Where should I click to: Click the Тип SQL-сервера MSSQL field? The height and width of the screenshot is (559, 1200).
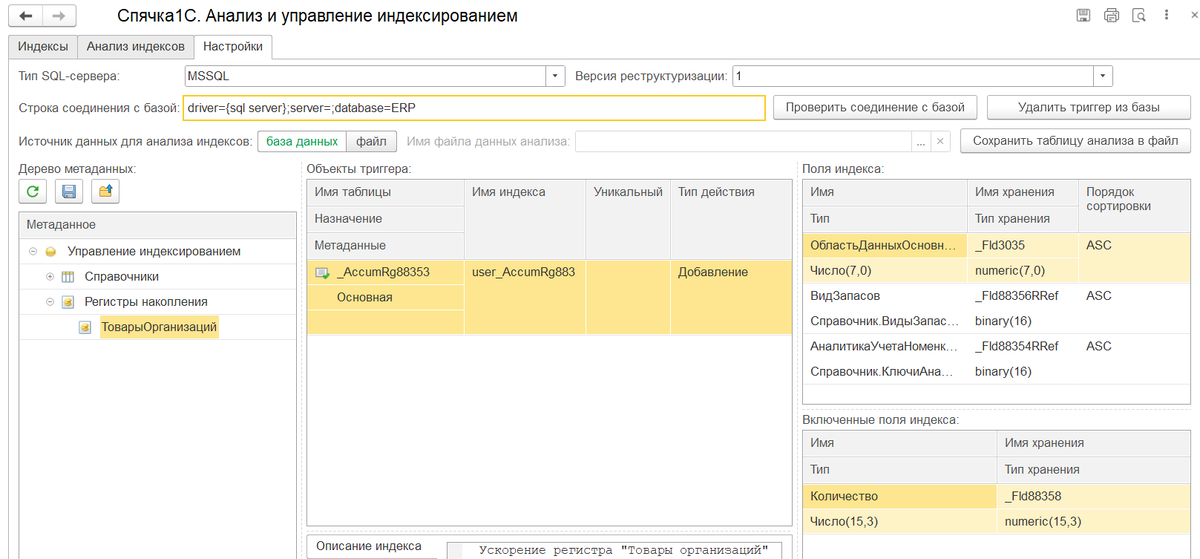(365, 76)
